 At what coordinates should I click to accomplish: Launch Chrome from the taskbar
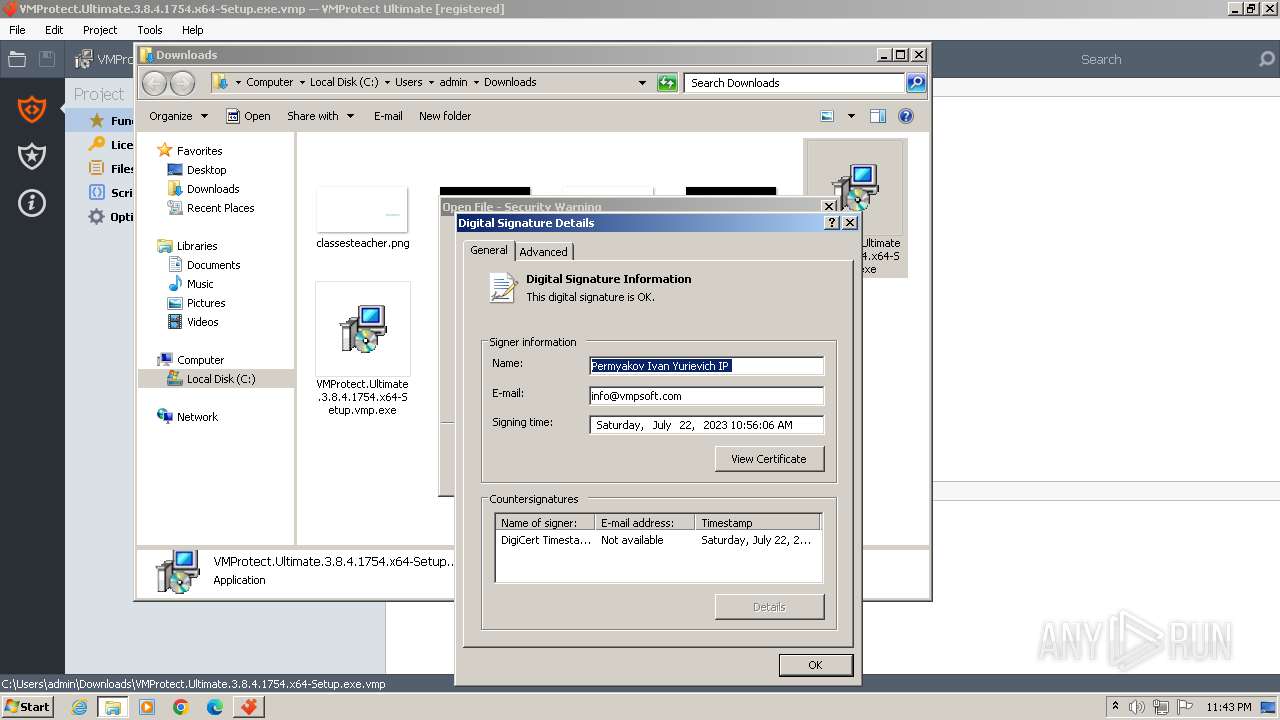point(181,707)
